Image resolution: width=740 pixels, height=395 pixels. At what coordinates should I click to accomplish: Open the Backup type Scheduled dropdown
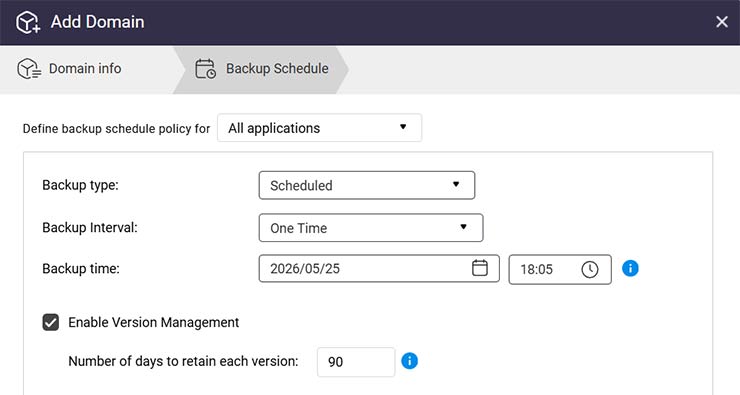tap(367, 185)
